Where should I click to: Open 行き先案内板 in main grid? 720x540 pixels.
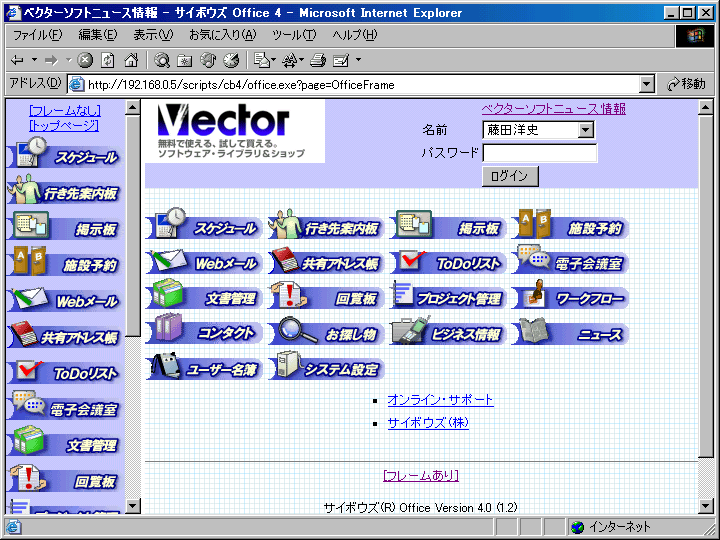click(326, 224)
